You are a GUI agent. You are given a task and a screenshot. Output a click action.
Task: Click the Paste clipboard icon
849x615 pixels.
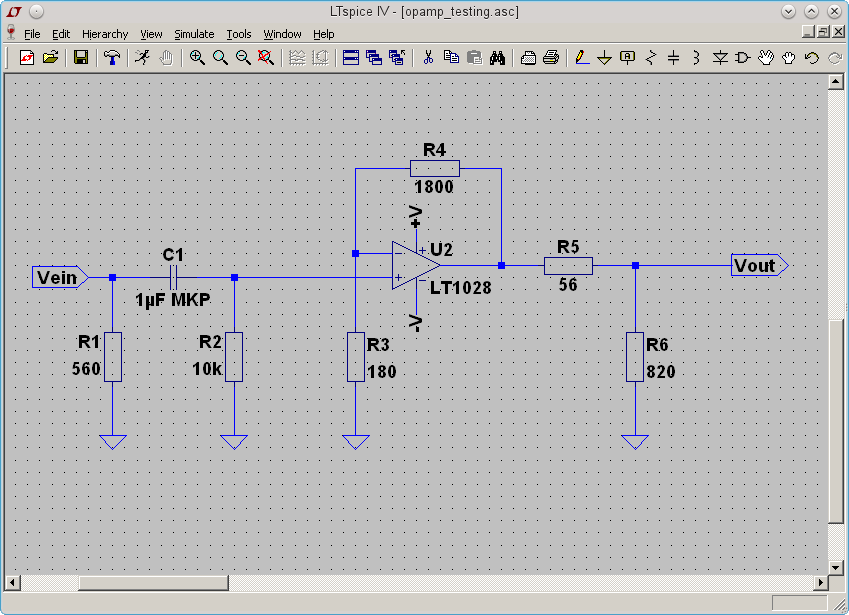point(474,57)
